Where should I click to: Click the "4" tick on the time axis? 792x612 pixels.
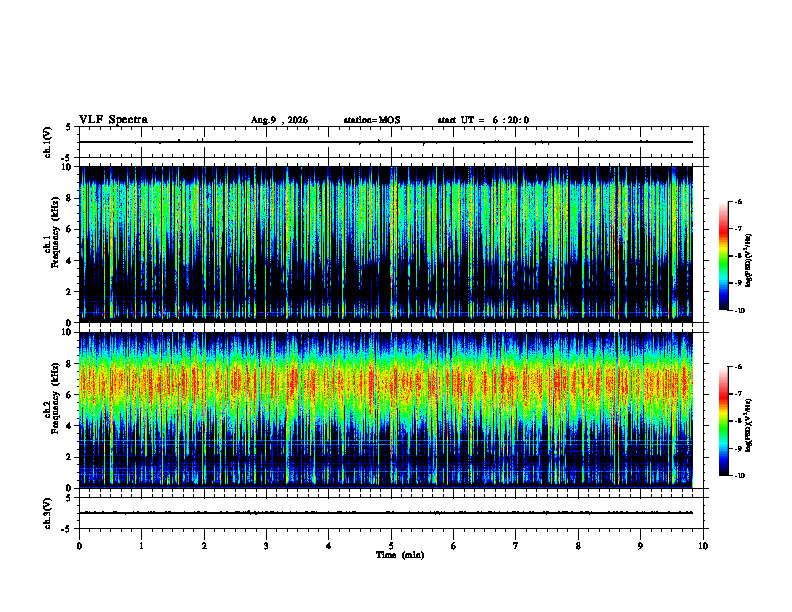[329, 546]
